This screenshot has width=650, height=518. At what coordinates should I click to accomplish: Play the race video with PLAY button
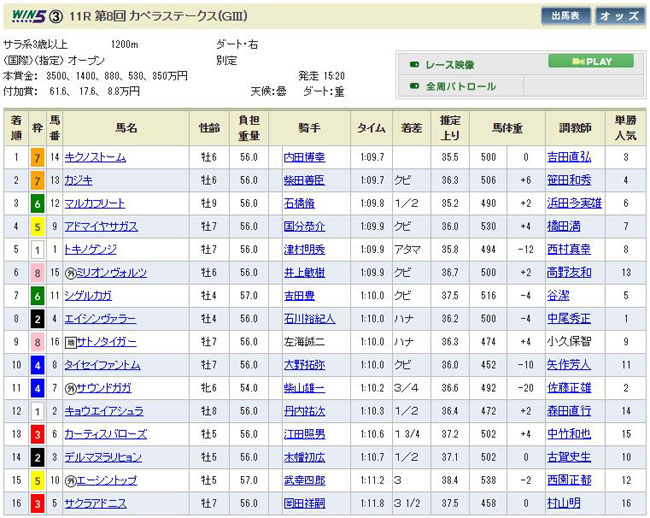point(590,62)
